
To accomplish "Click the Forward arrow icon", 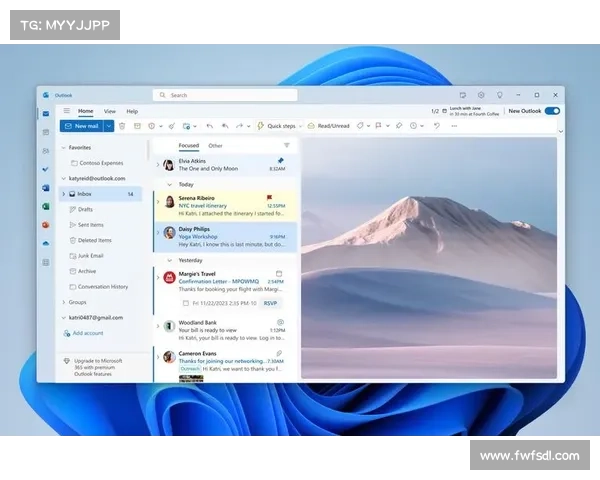I will 240,126.
